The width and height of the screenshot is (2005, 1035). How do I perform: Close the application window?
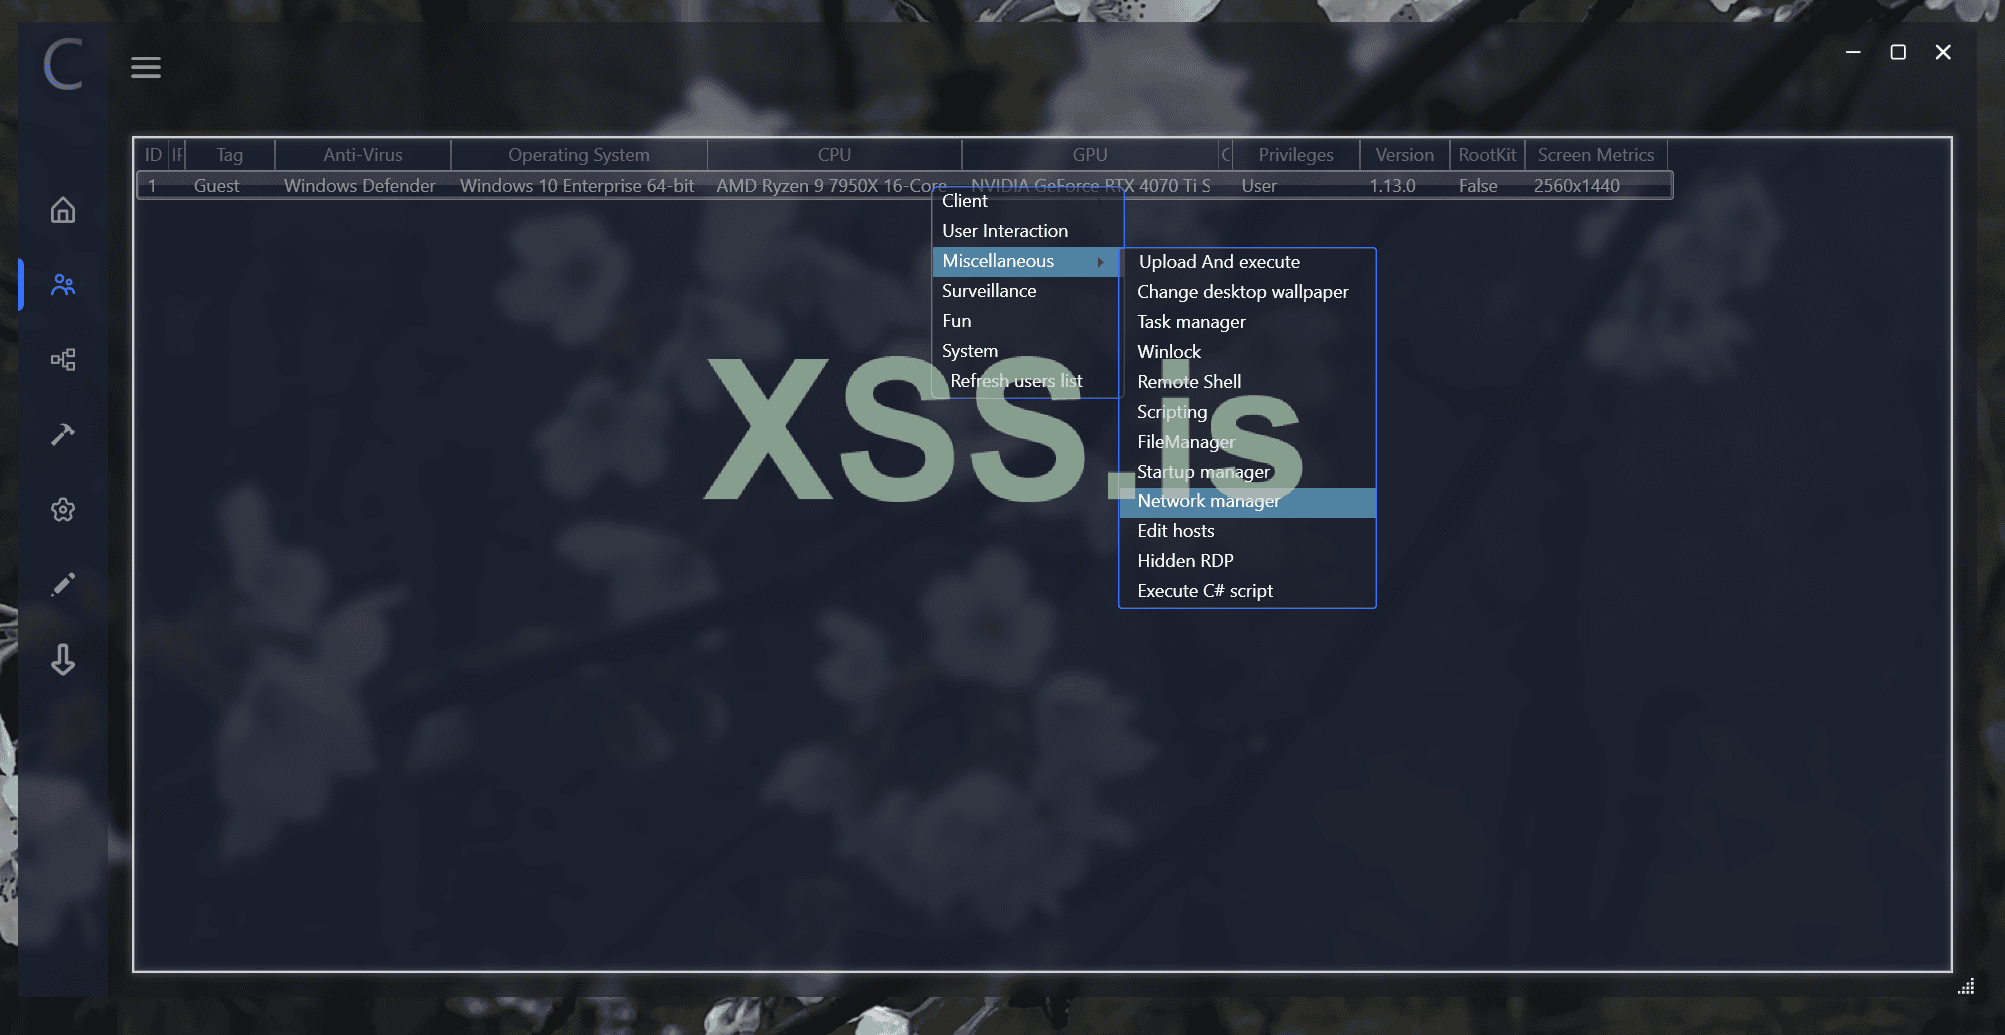[x=1943, y=52]
